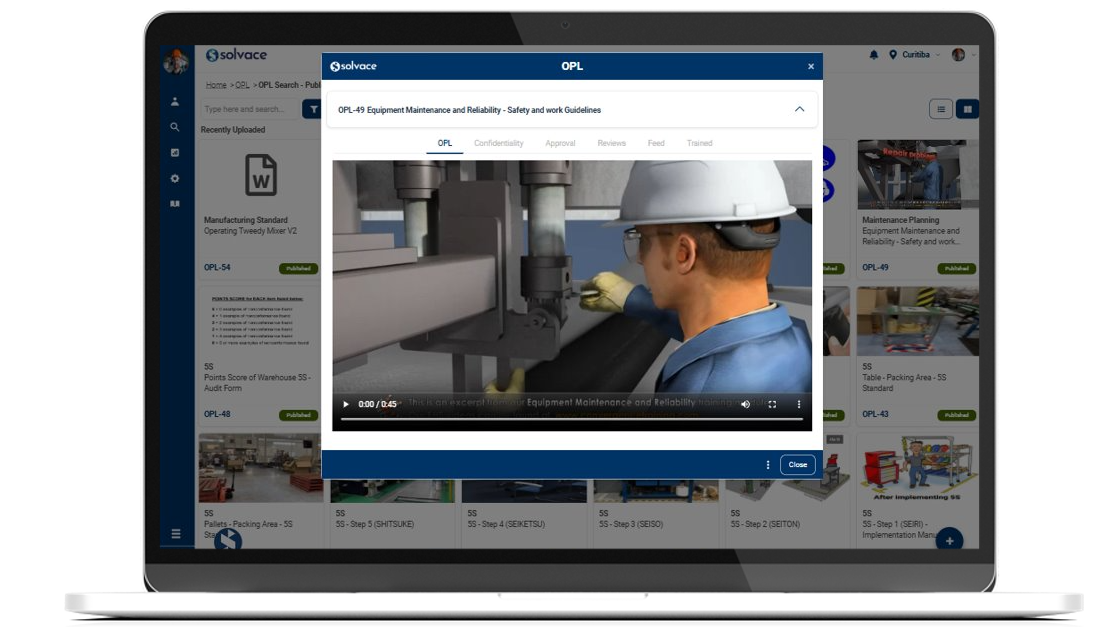The width and height of the screenshot is (1115, 627).
Task: Enter fullscreen mode for the video
Action: pos(772,404)
